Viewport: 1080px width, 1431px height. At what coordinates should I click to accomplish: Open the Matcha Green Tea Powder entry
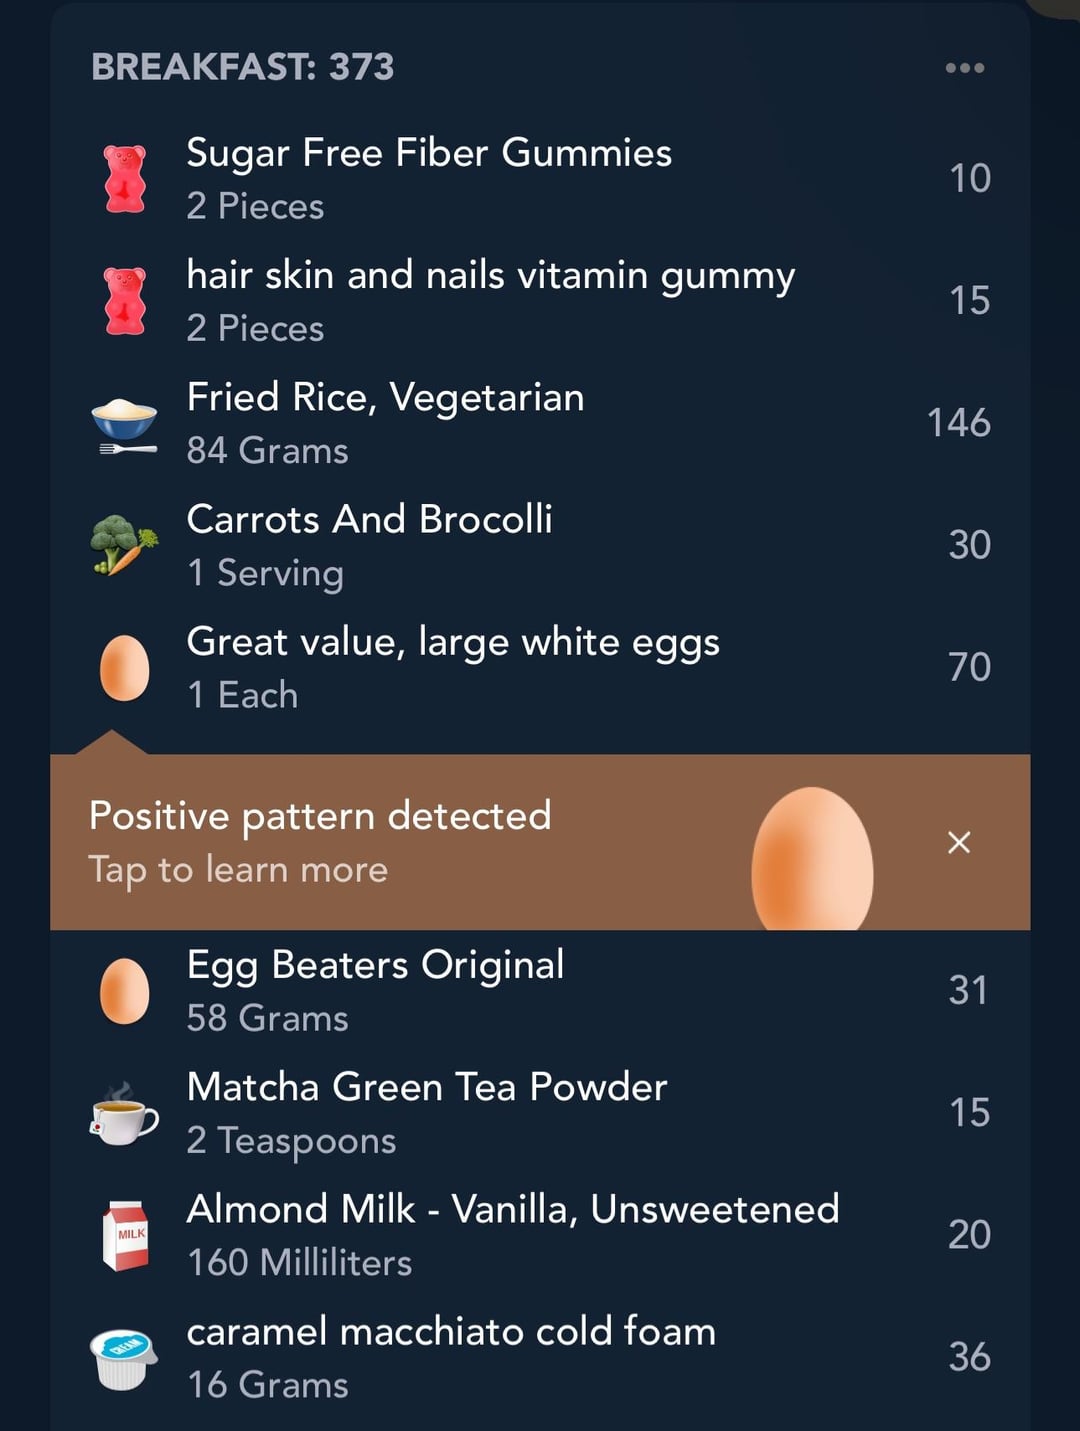540,1113
